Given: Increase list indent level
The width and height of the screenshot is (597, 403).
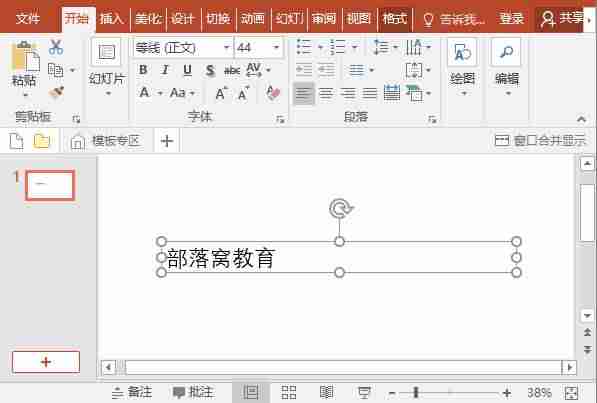Looking at the screenshot, I should (x=327, y=70).
